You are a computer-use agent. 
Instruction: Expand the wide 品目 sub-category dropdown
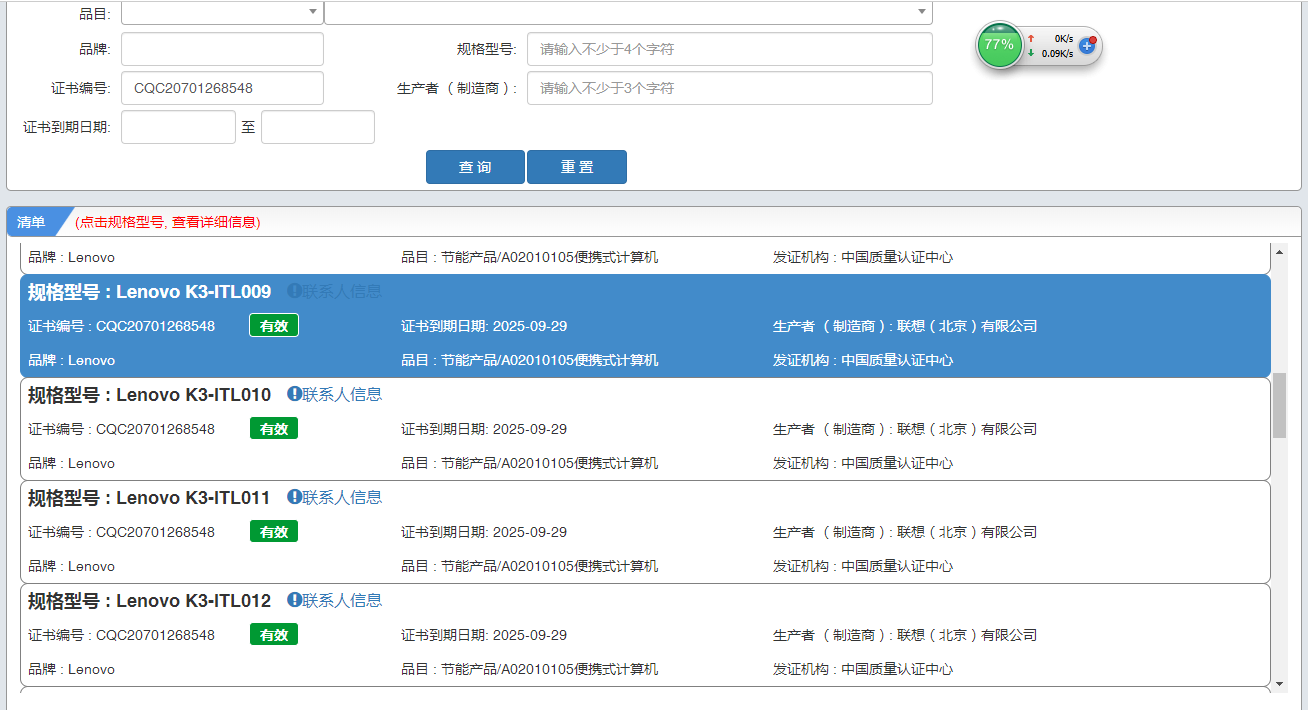(x=628, y=12)
